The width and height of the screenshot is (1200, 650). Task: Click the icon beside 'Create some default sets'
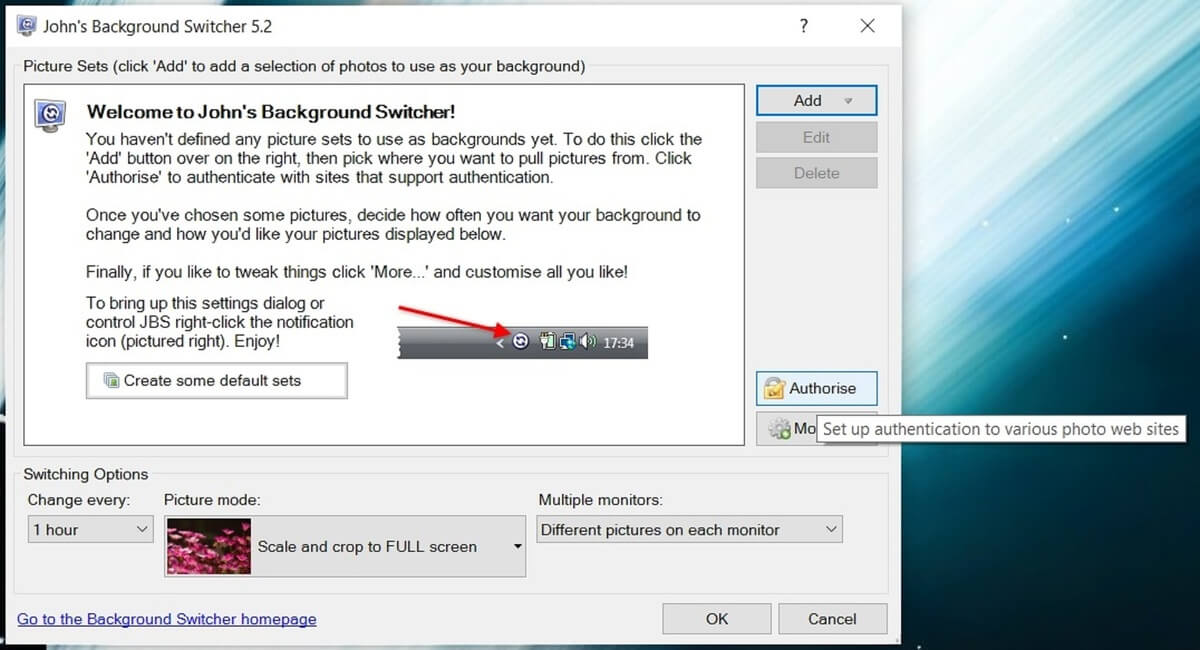point(111,381)
